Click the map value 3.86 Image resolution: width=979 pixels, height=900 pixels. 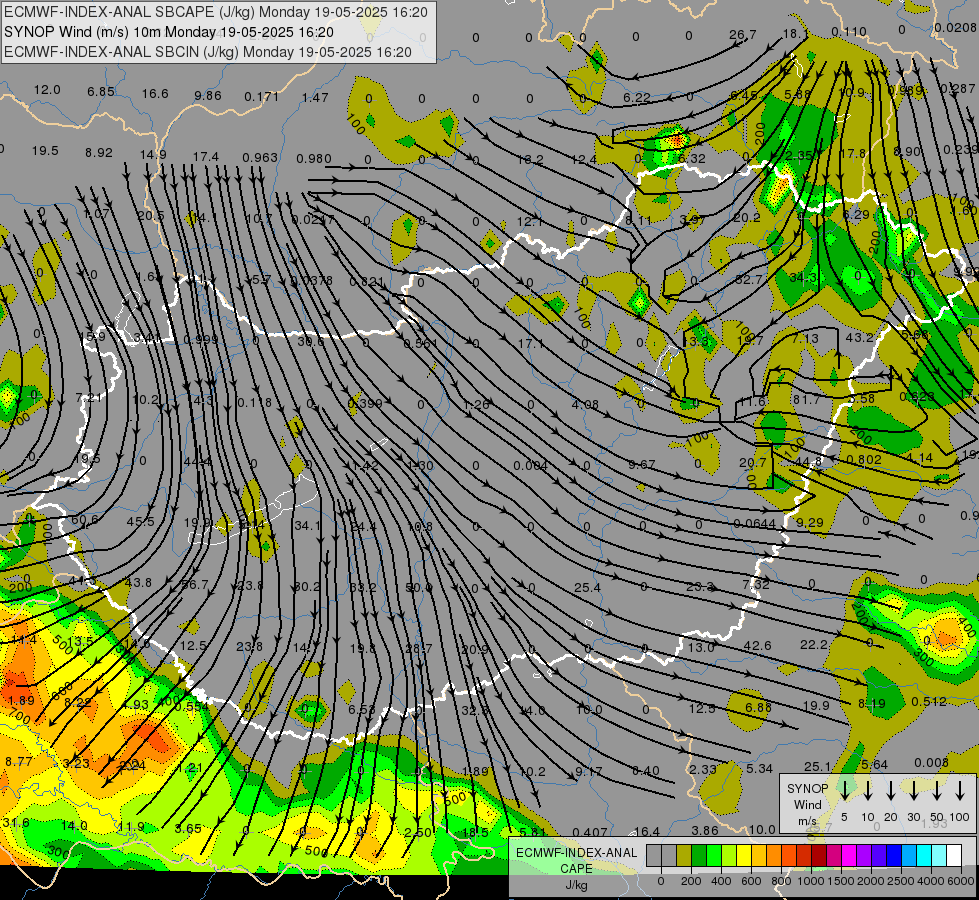tap(705, 831)
